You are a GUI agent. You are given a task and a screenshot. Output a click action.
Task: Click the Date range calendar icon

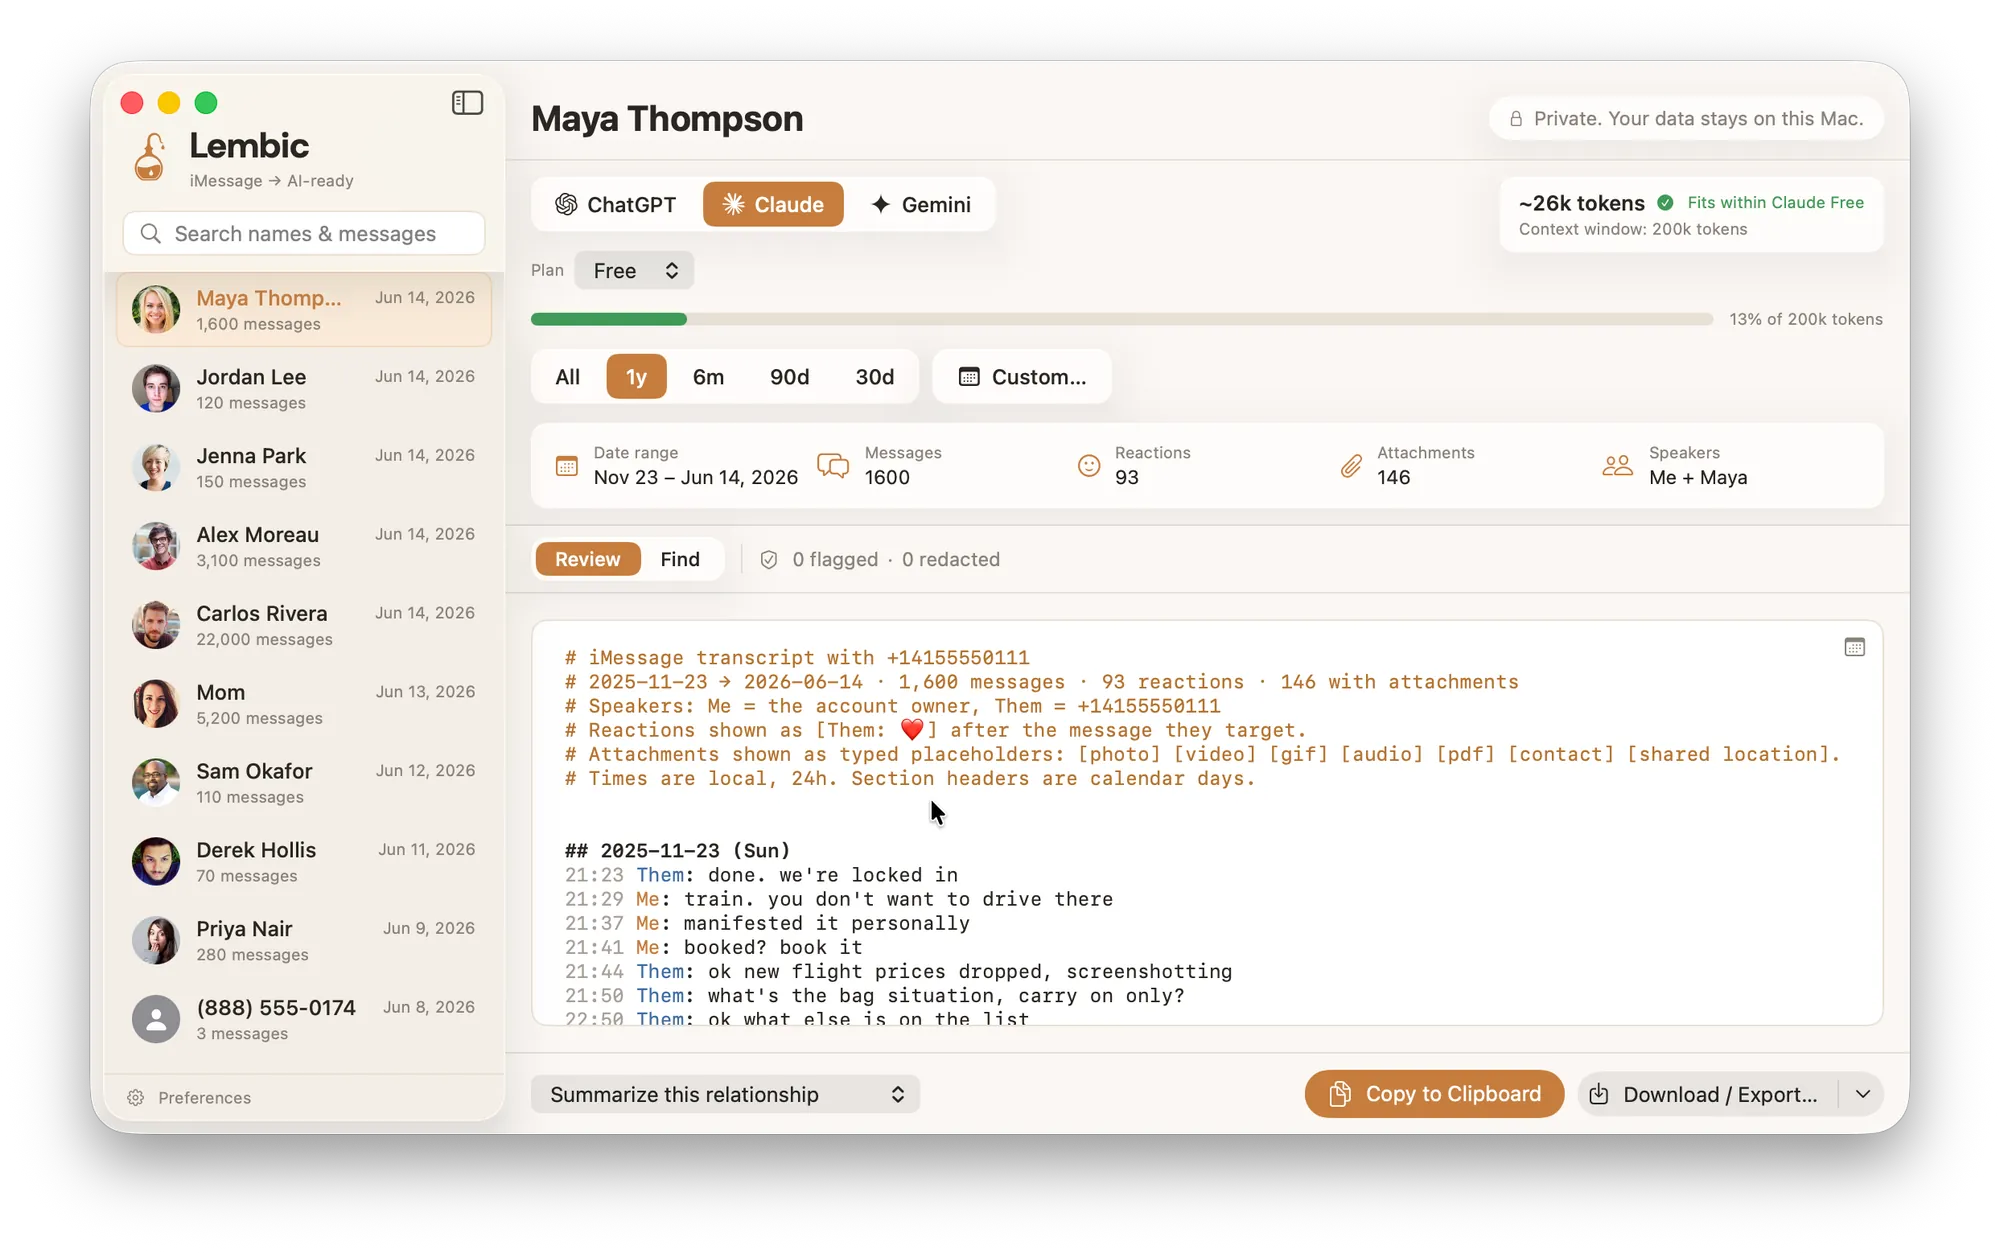566,466
